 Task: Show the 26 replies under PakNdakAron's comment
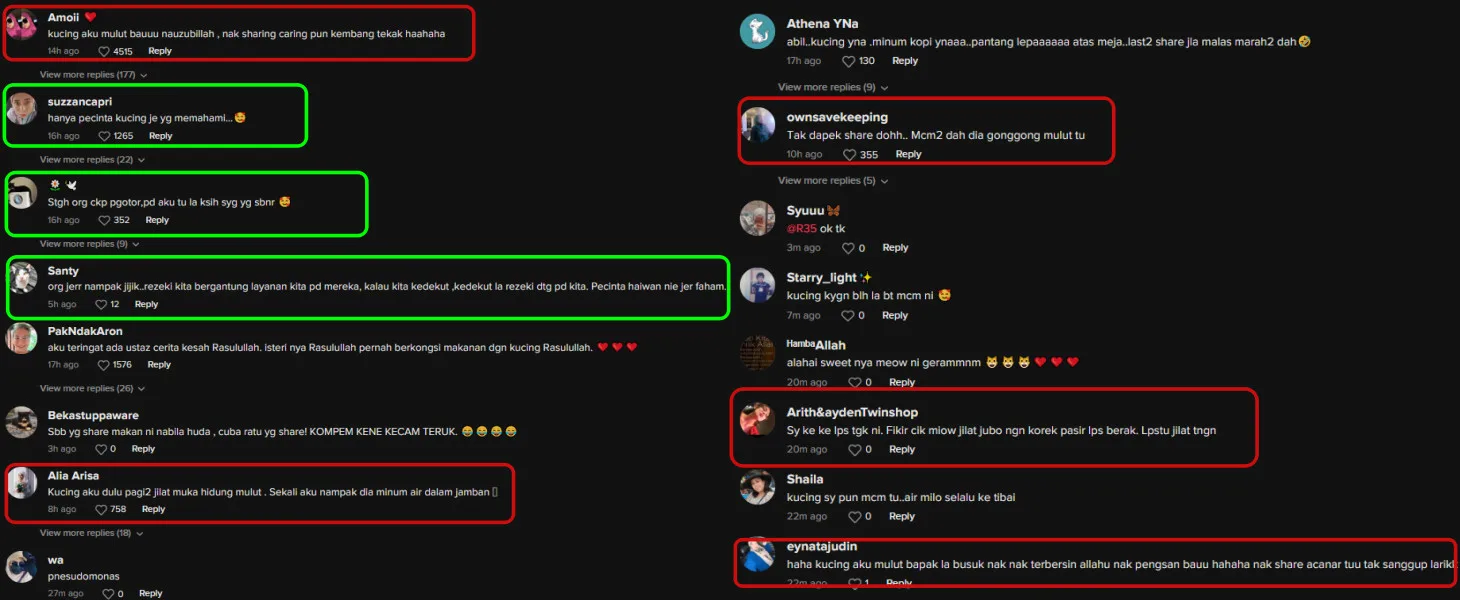coord(92,388)
